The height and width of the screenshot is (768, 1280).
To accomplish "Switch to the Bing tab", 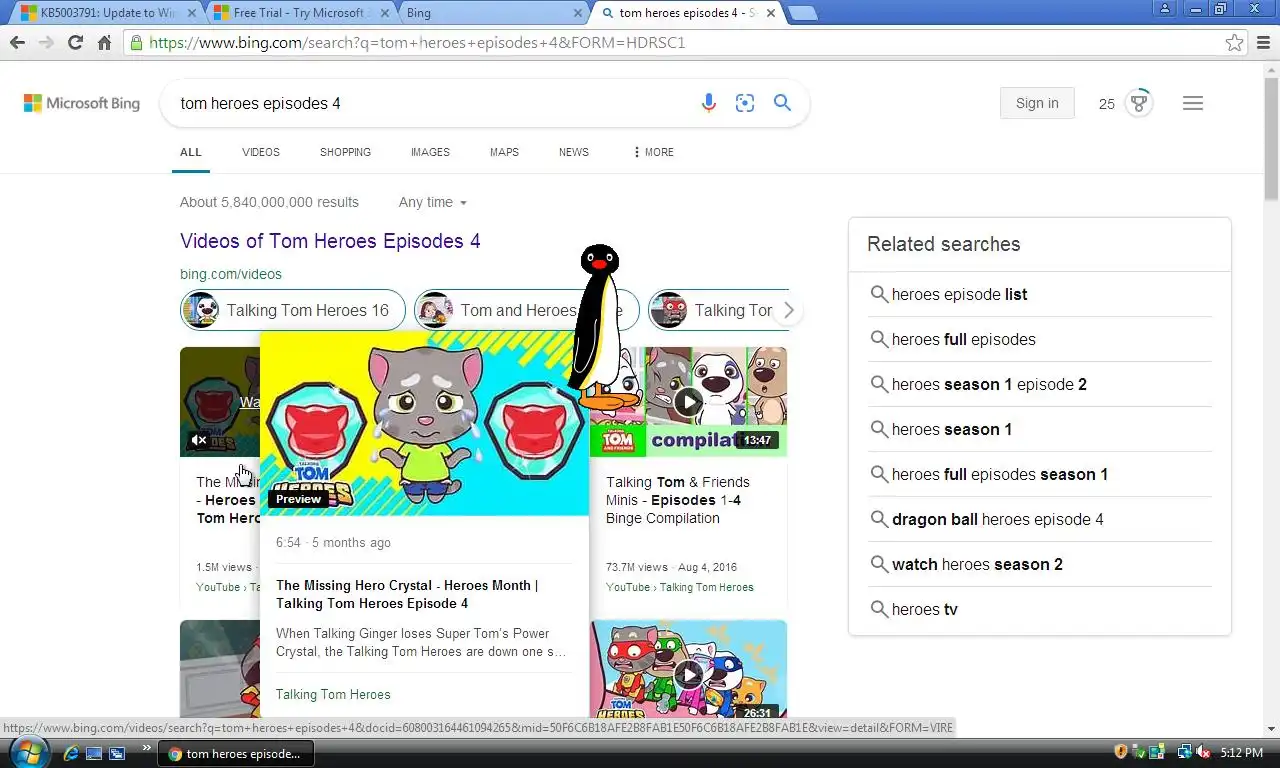I will (x=490, y=13).
